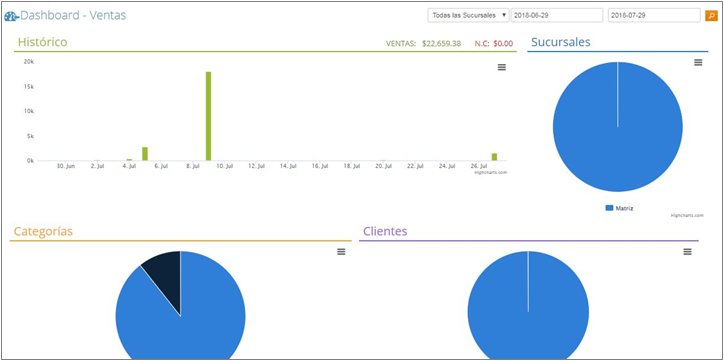The width and height of the screenshot is (724, 362).
Task: Open the Histórico chart hamburger menu
Action: pos(502,67)
